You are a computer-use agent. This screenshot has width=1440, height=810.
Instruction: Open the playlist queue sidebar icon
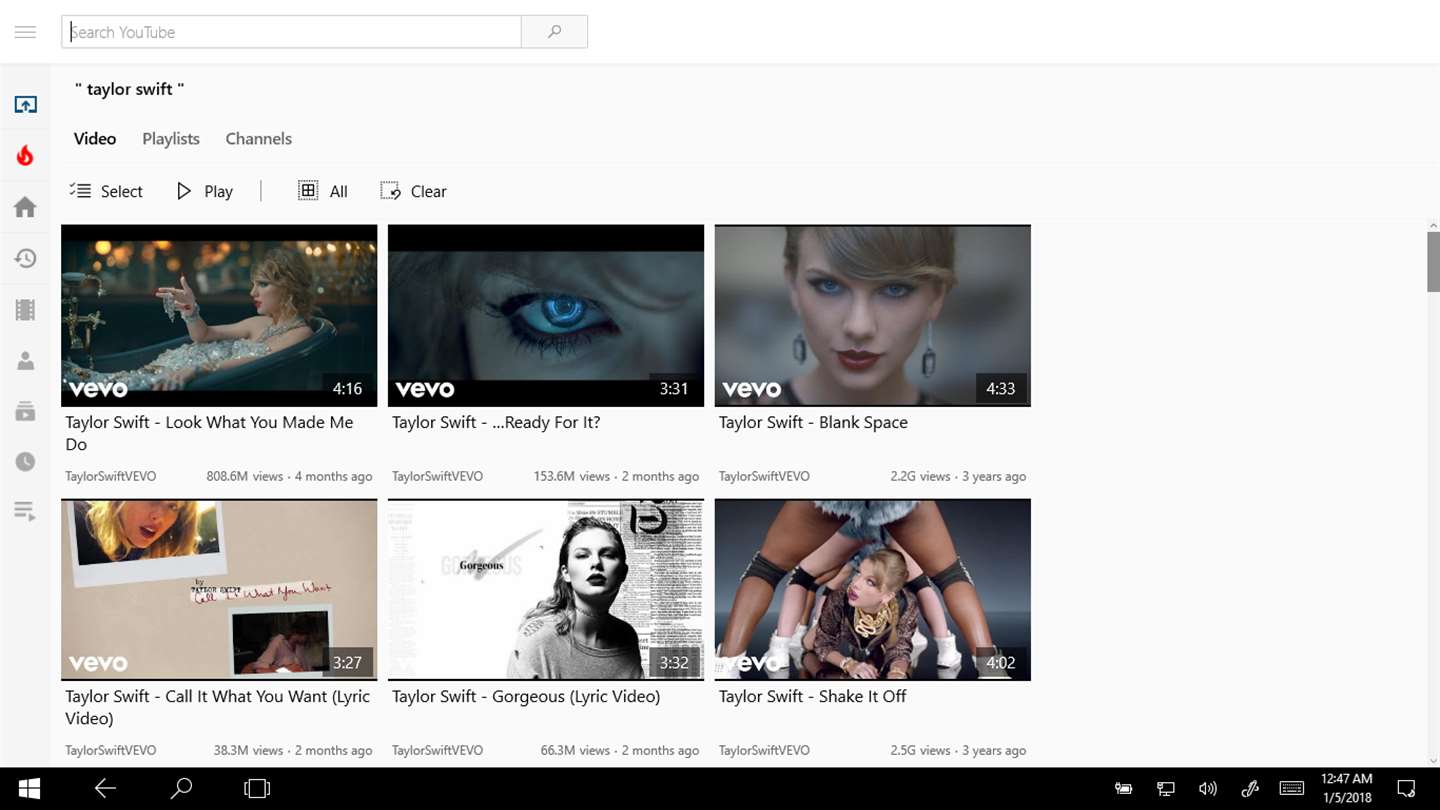pyautogui.click(x=25, y=513)
